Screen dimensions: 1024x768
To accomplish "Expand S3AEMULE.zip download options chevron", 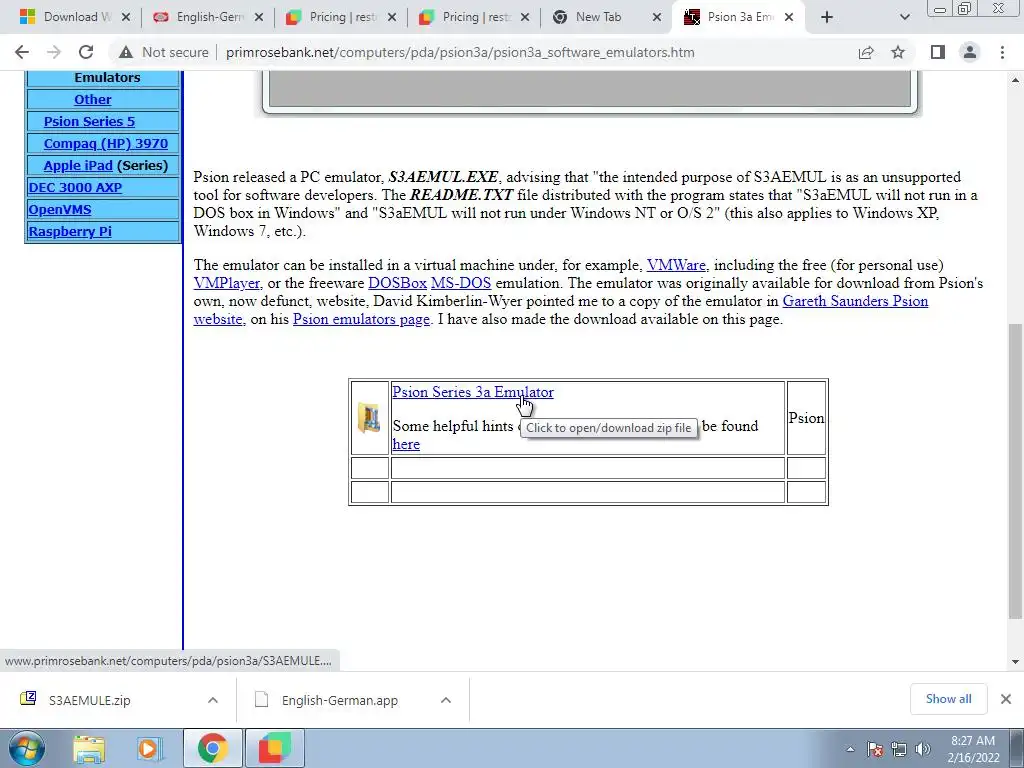I will [x=213, y=700].
